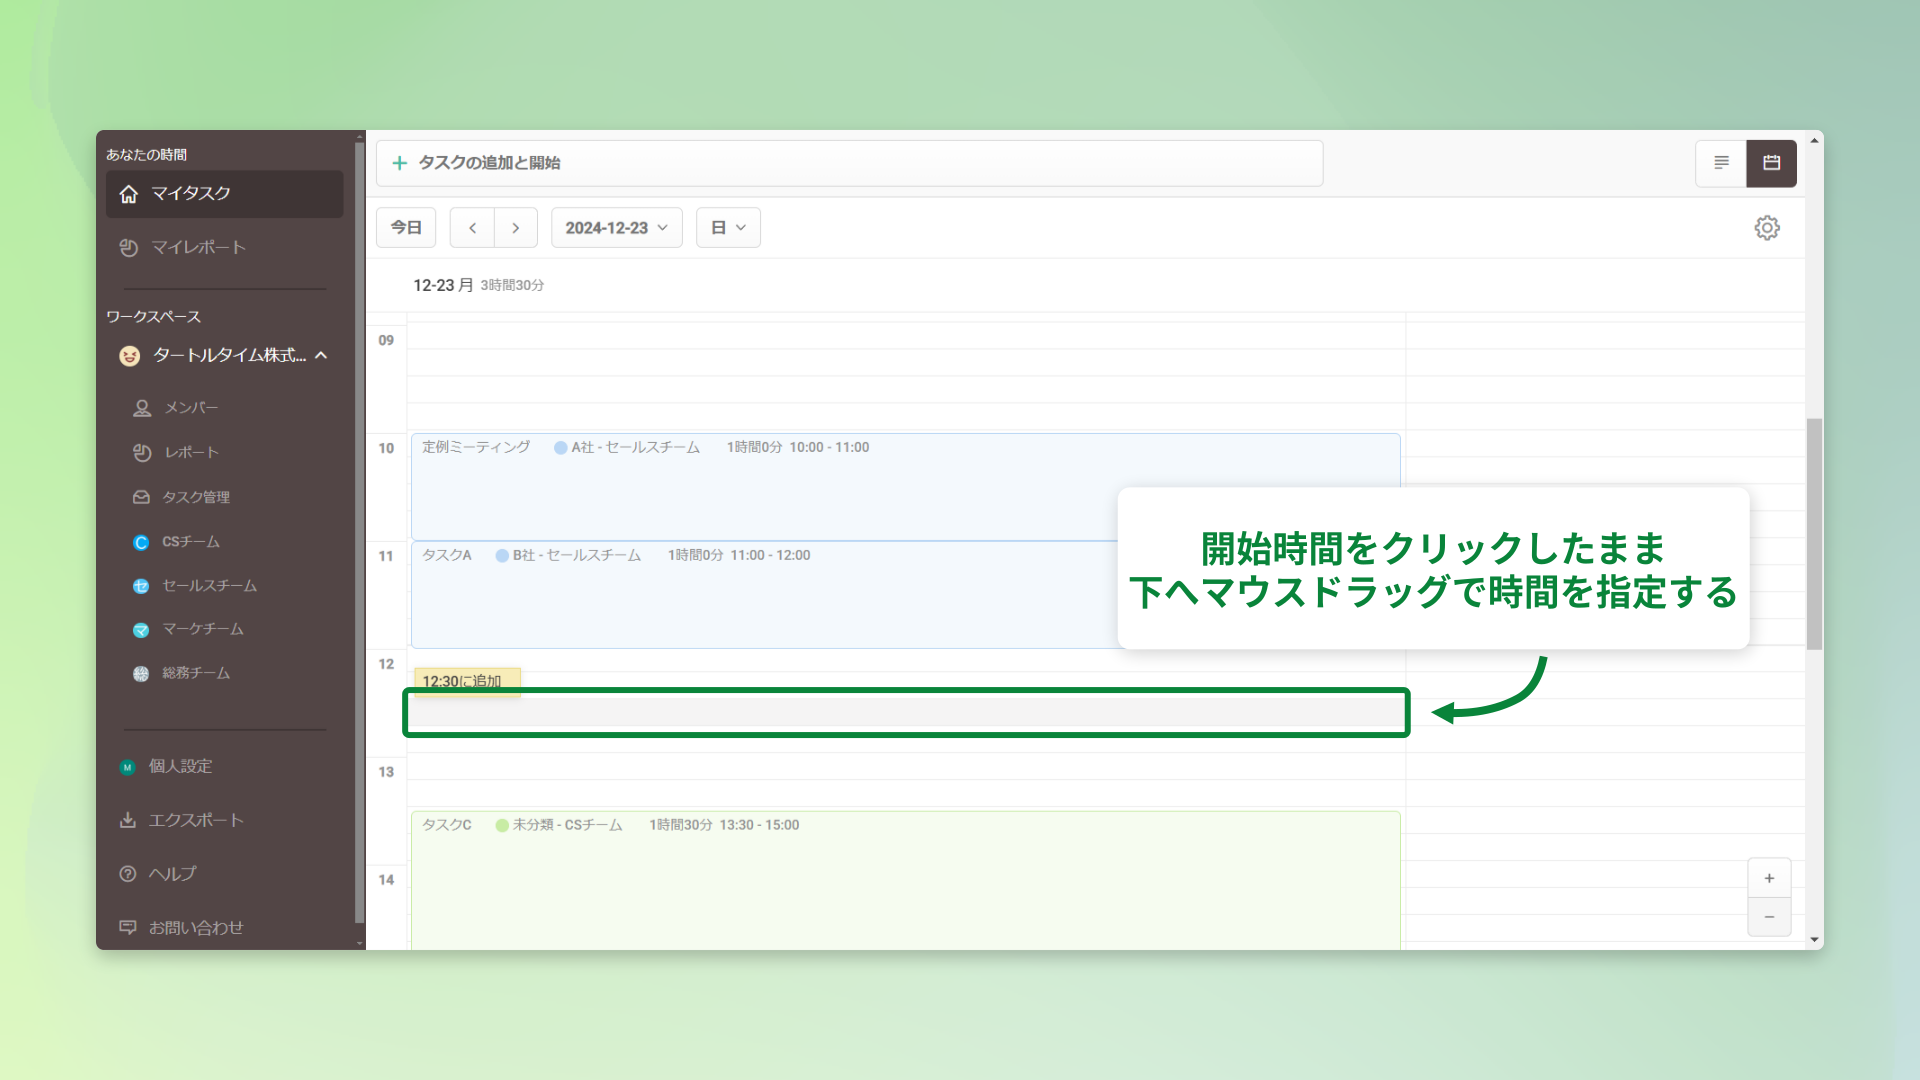
Task: Open the calendar settings gear
Action: [1767, 227]
